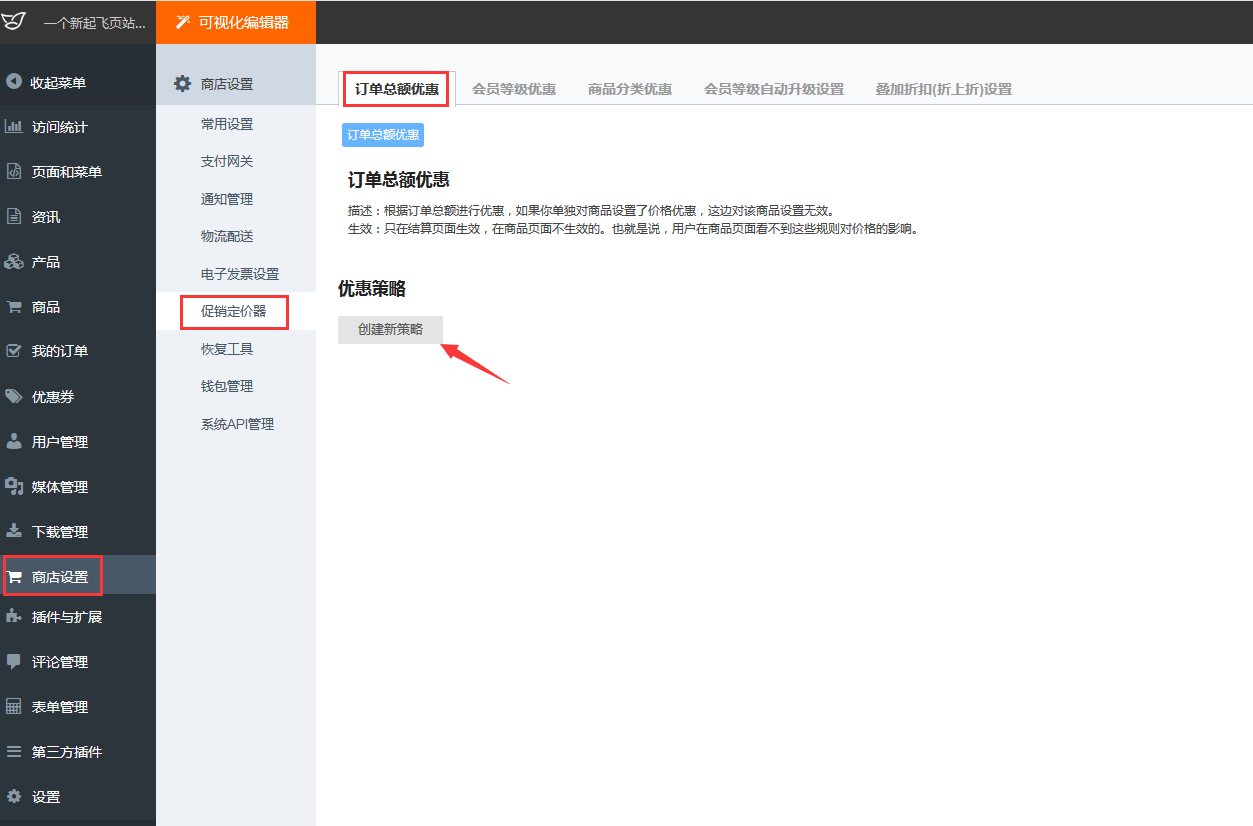Open the visit statistics chart icon
Viewport: 1253px width, 826px height.
click(14, 127)
